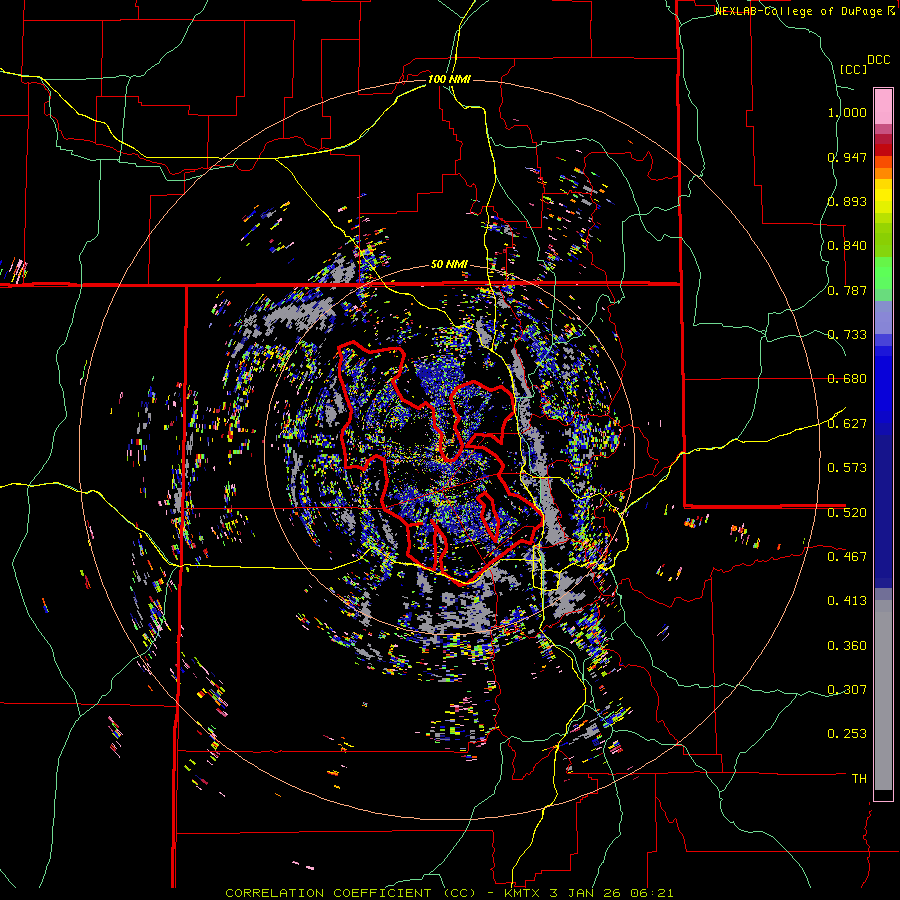Click the pink segment of the color bar
Screen dimensions: 900x900
(883, 106)
